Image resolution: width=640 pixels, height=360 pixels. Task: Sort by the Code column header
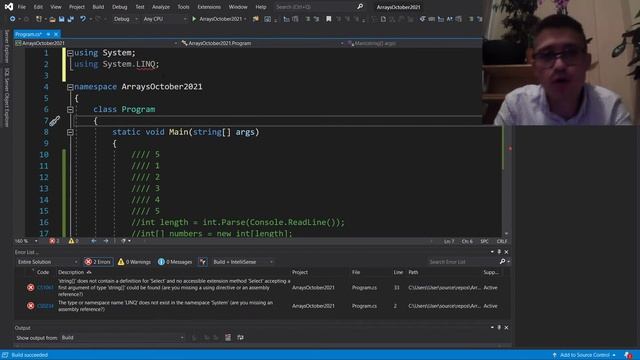(43, 272)
